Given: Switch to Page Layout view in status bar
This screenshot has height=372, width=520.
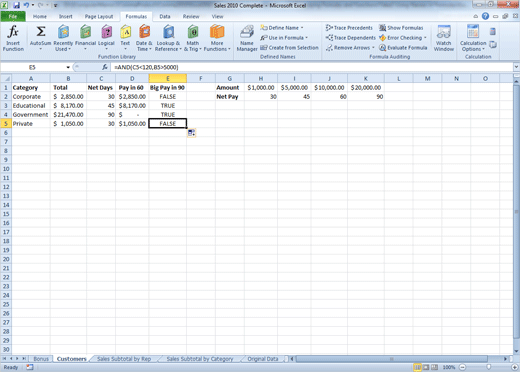Looking at the screenshot, I should point(426,367).
